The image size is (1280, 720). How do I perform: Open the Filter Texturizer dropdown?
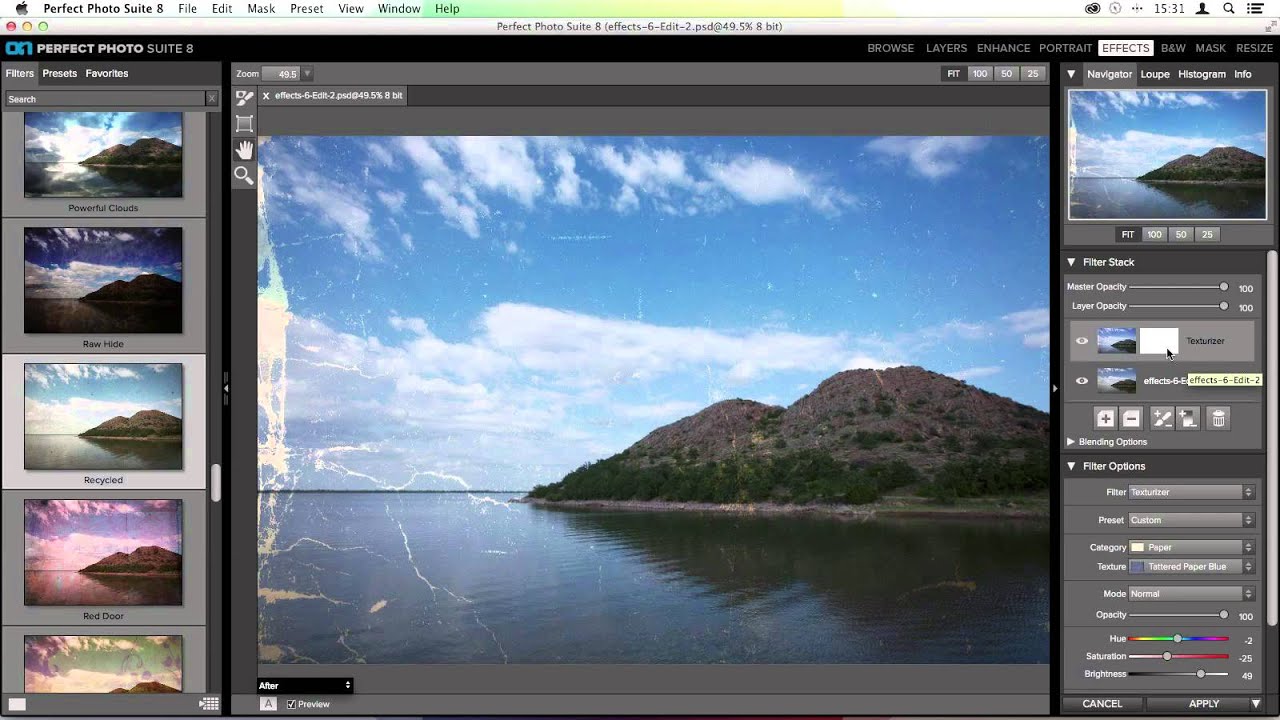[1191, 492]
